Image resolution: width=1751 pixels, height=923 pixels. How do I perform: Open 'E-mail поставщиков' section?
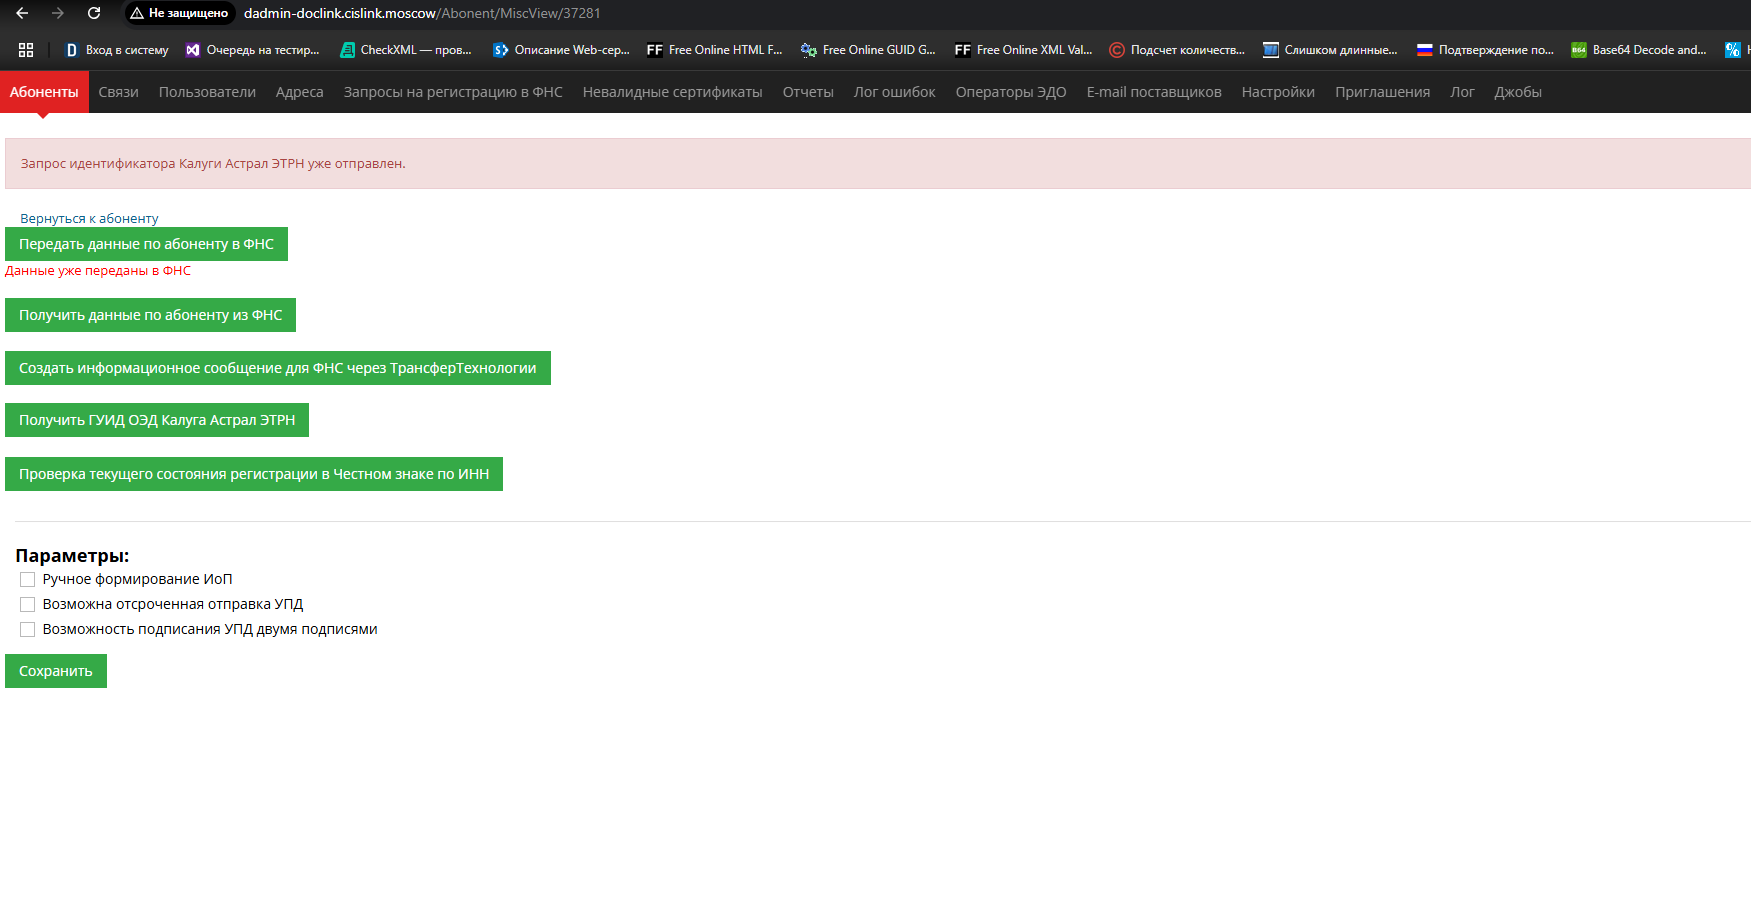click(1154, 92)
